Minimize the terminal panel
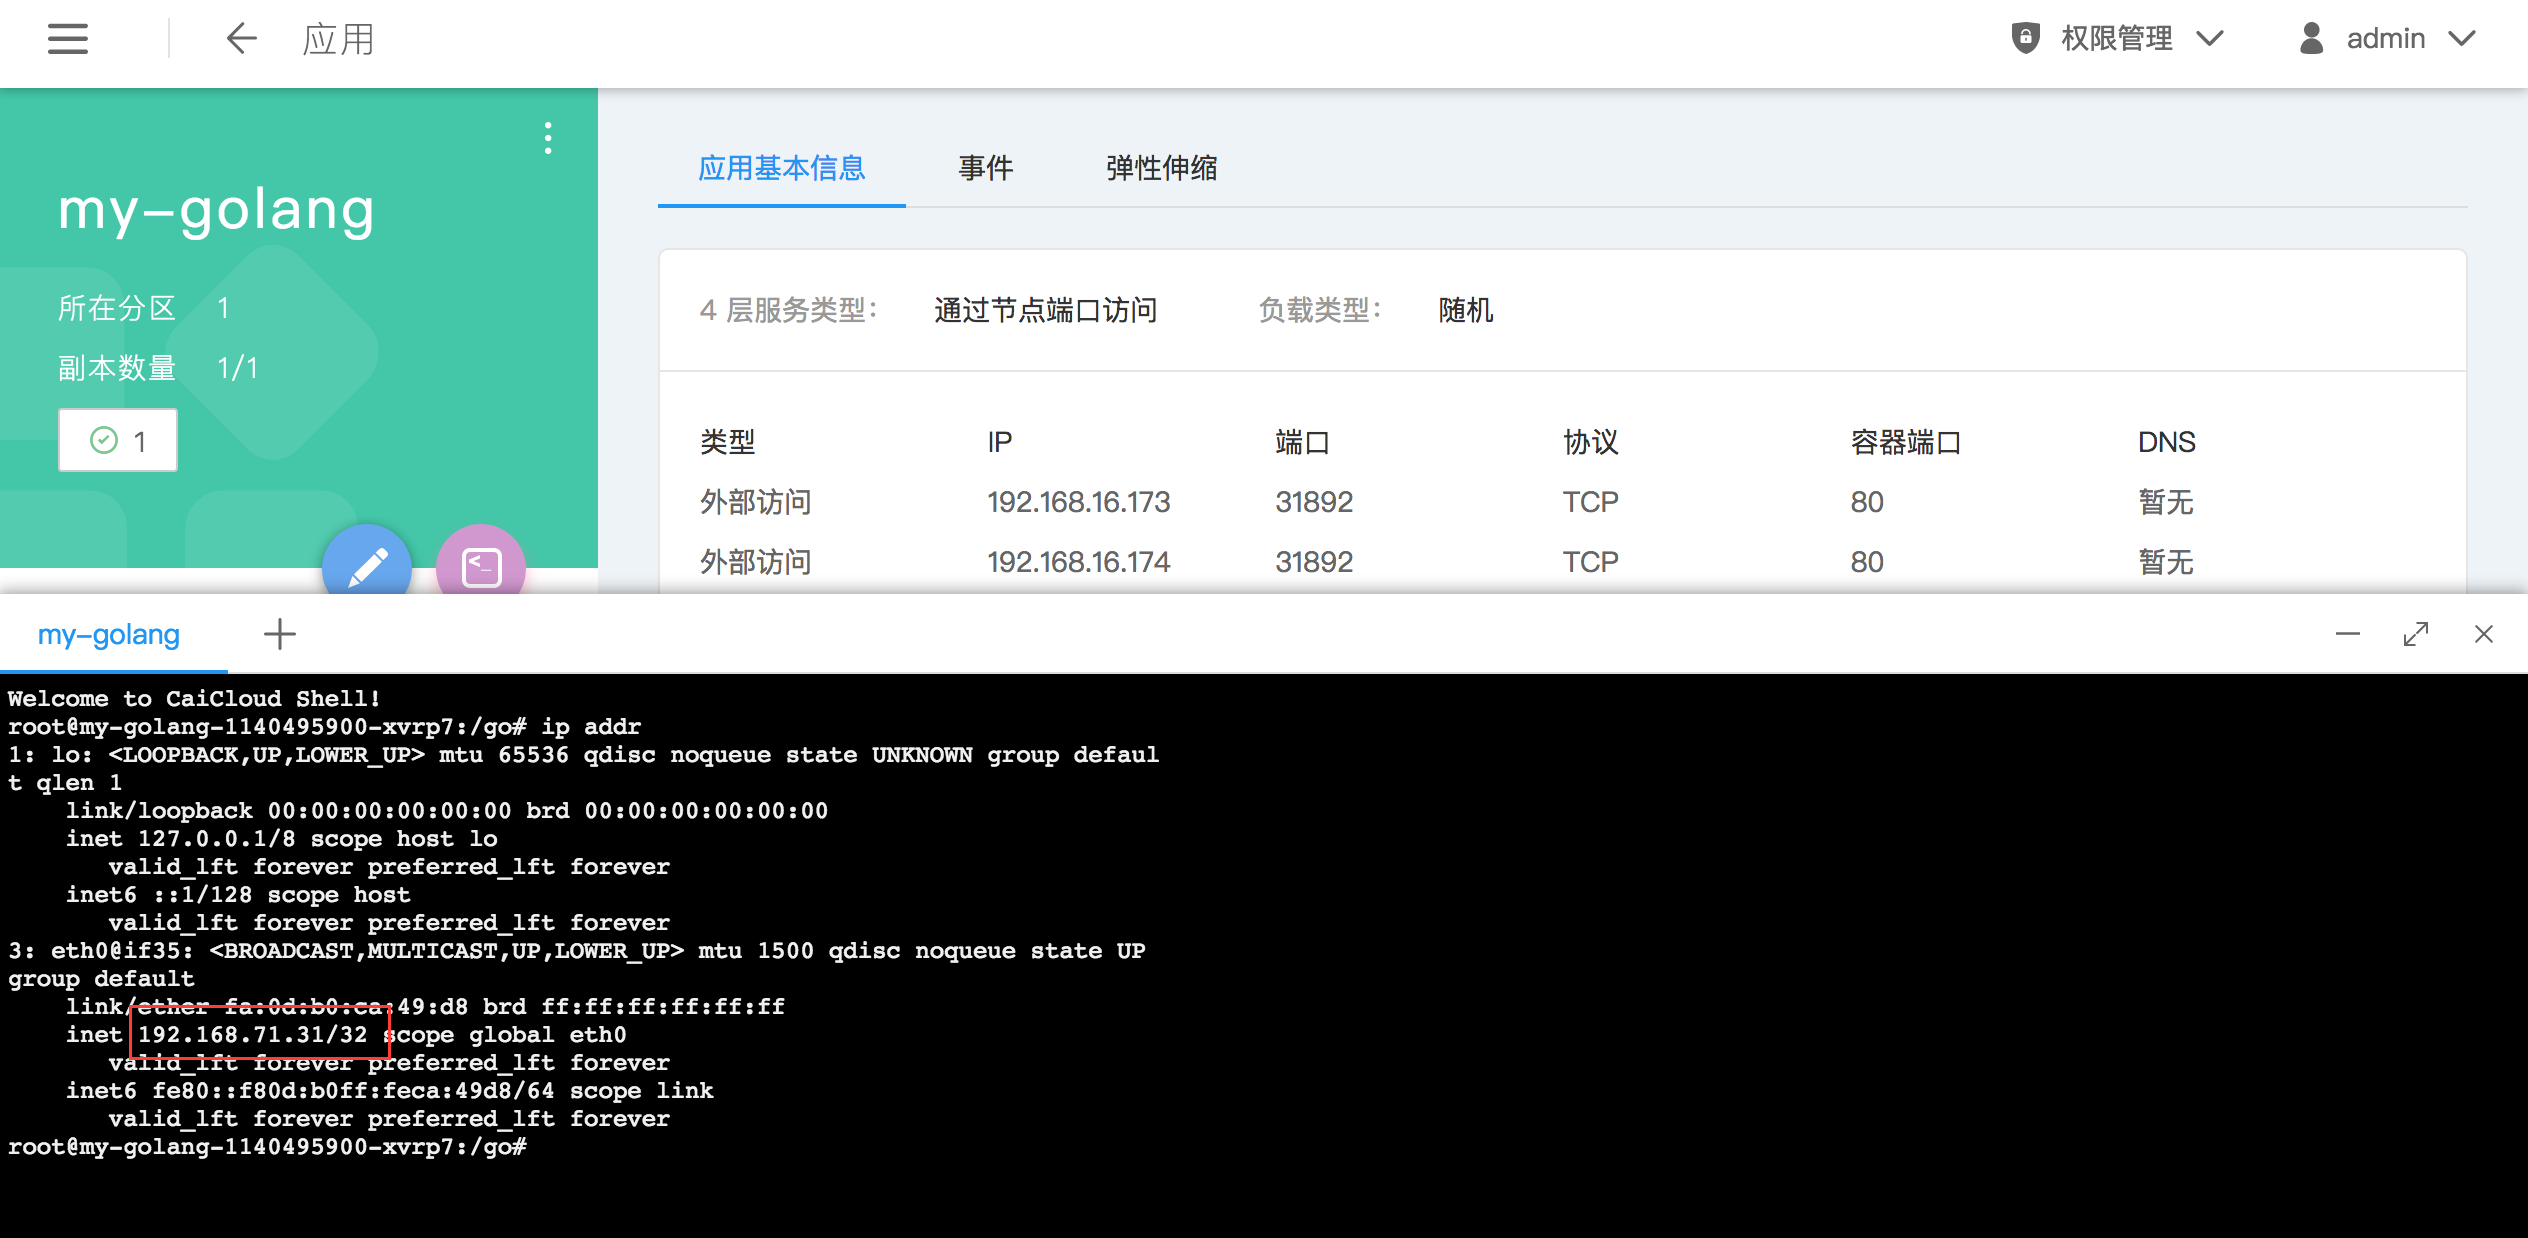This screenshot has width=2528, height=1238. point(2348,634)
